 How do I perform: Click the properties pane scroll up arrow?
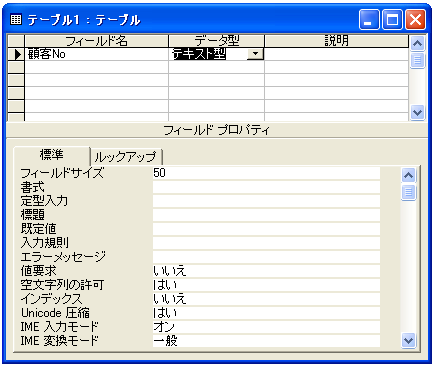(x=409, y=175)
